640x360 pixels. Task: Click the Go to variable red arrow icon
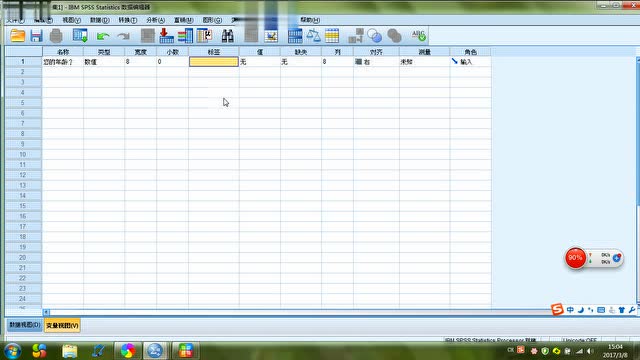click(166, 36)
